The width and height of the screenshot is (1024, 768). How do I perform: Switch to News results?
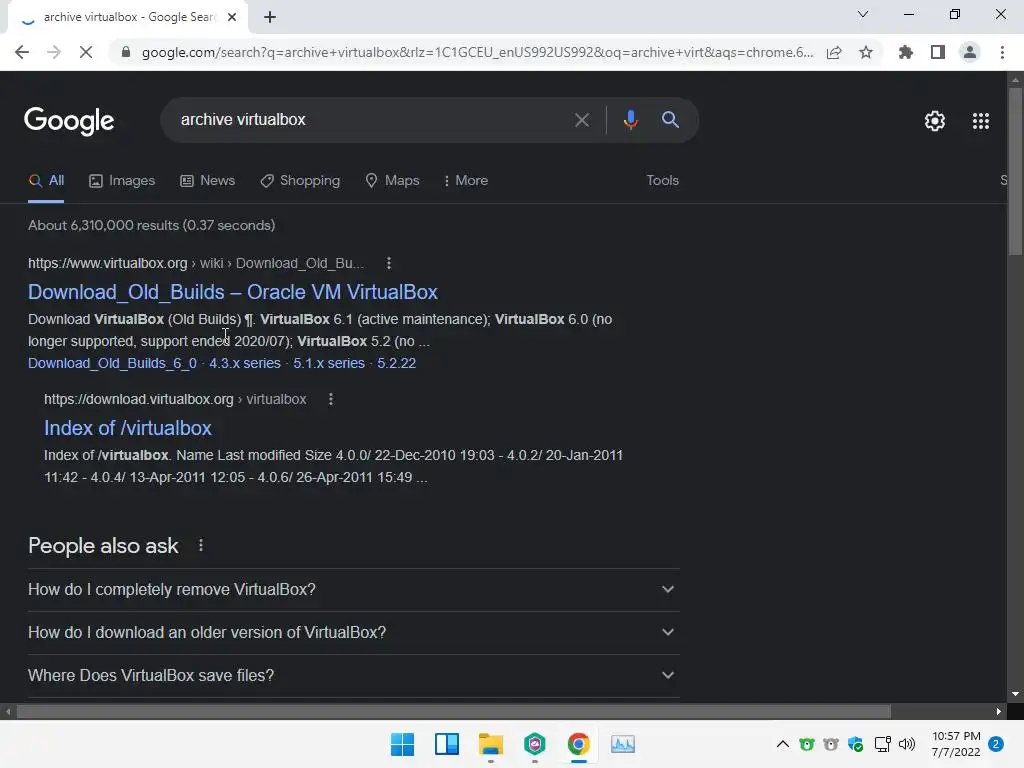[x=208, y=181]
